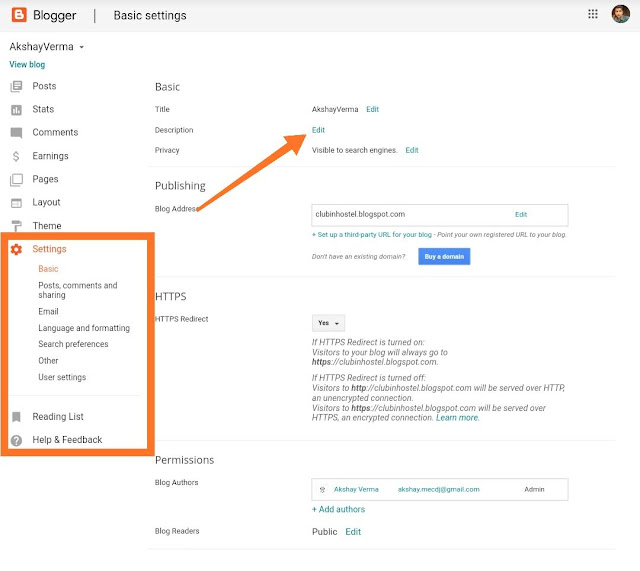The width and height of the screenshot is (640, 571).
Task: Click the Earnings dollar icon
Action: point(16,156)
